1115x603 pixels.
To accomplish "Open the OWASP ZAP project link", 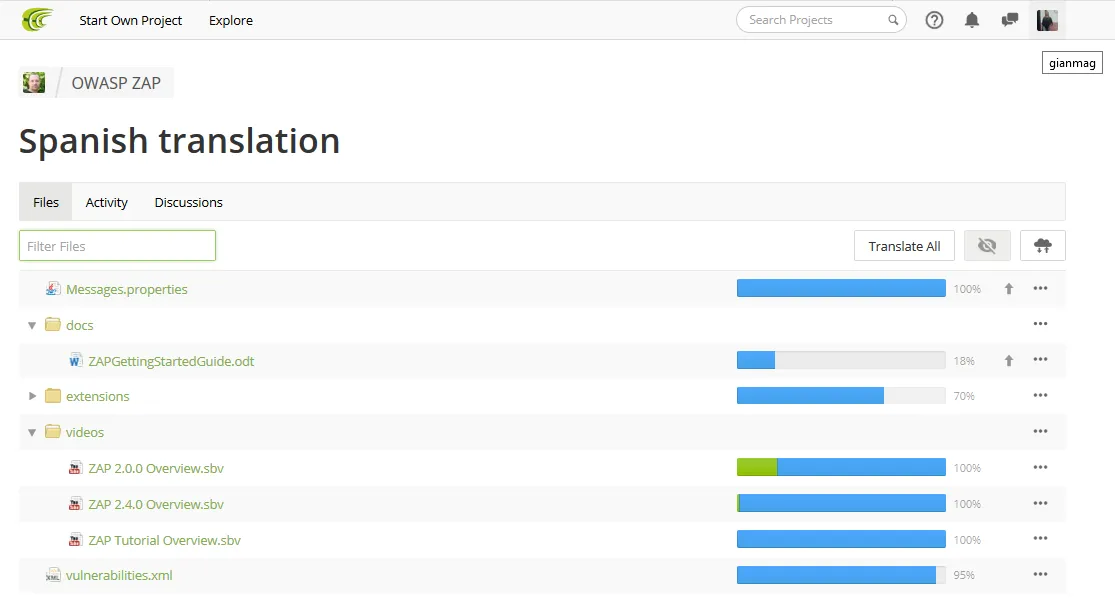I will [116, 82].
